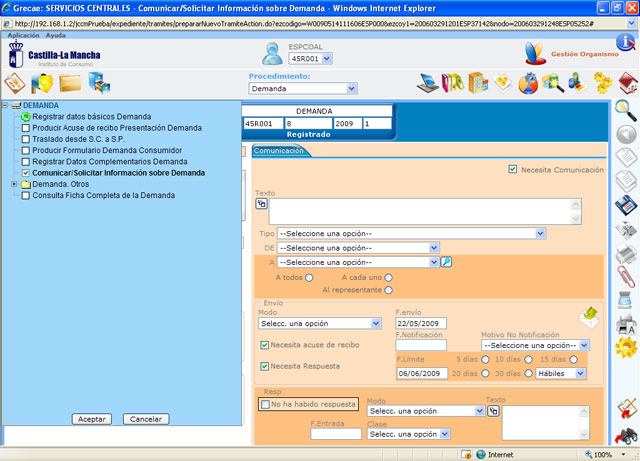Open the Hábiles dropdown
Viewport: 640px width, 461px height.
point(561,373)
